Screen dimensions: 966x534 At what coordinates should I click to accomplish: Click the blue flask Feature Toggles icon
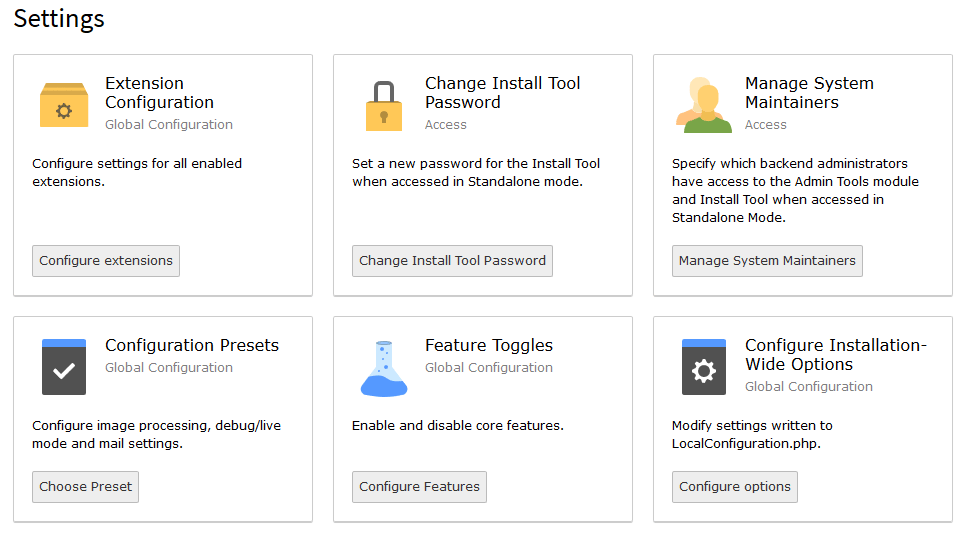(x=384, y=368)
